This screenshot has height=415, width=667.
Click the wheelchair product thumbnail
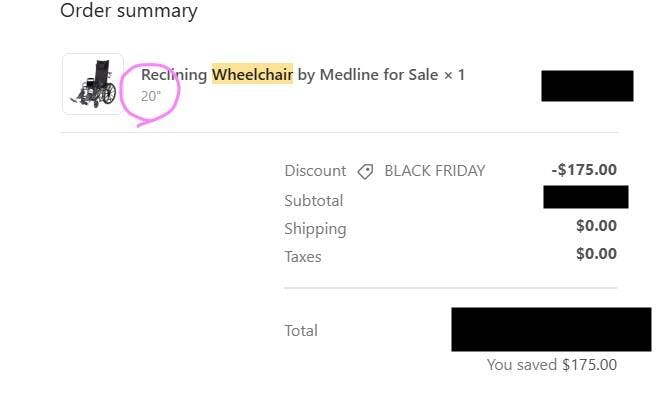pyautogui.click(x=93, y=84)
